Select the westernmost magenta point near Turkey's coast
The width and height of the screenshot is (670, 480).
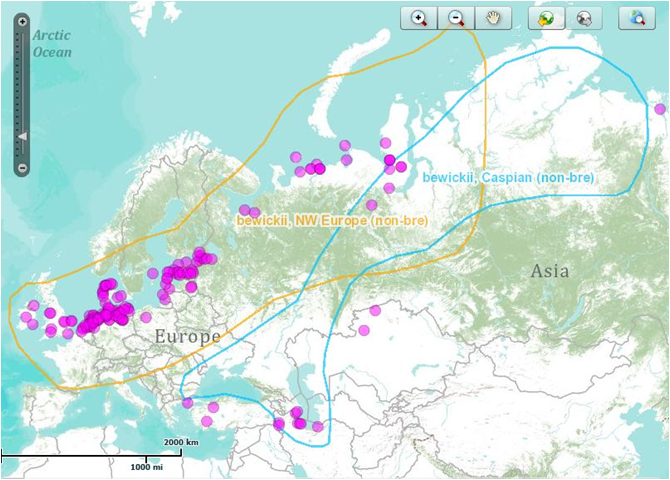tap(188, 404)
